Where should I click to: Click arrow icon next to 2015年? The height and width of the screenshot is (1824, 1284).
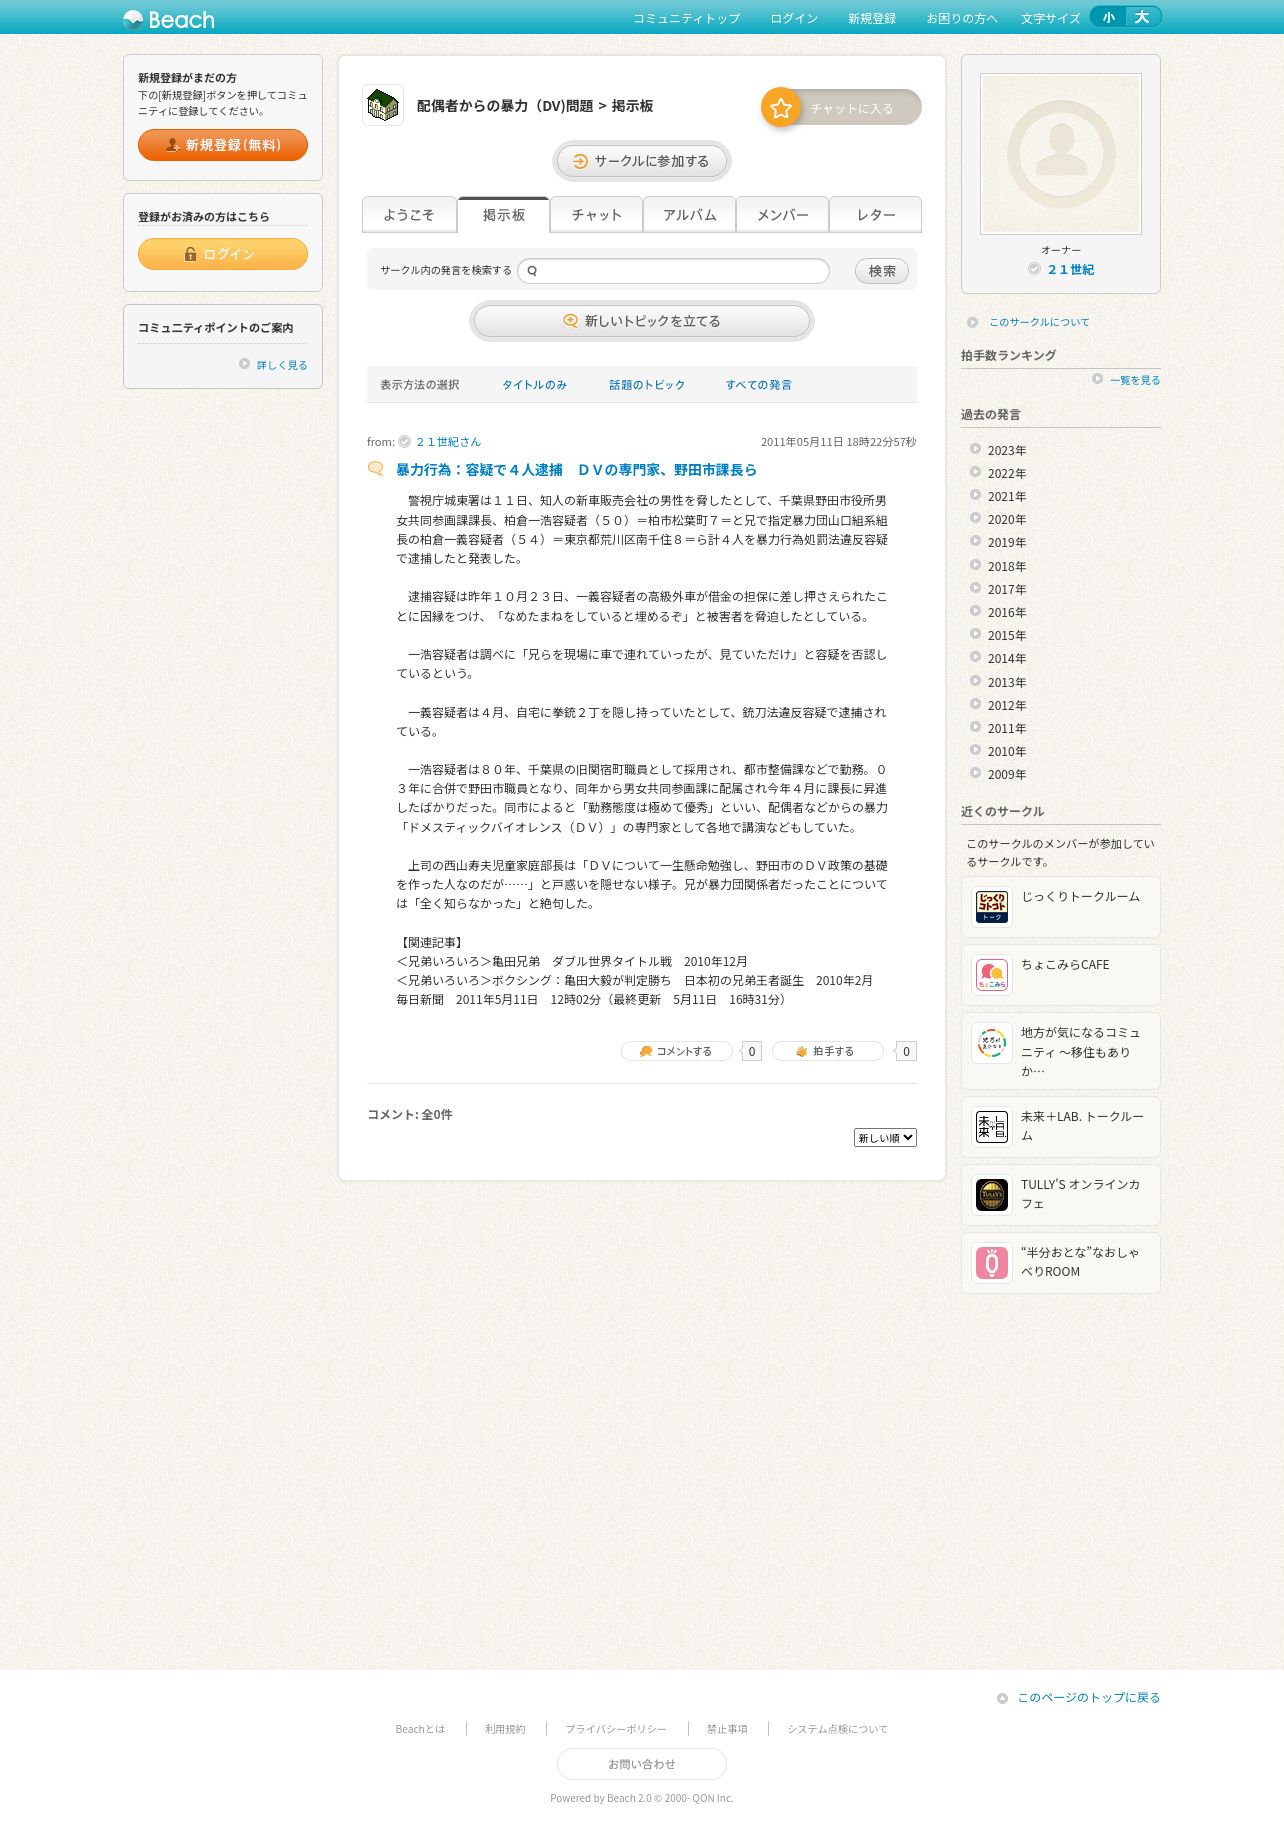click(x=975, y=634)
